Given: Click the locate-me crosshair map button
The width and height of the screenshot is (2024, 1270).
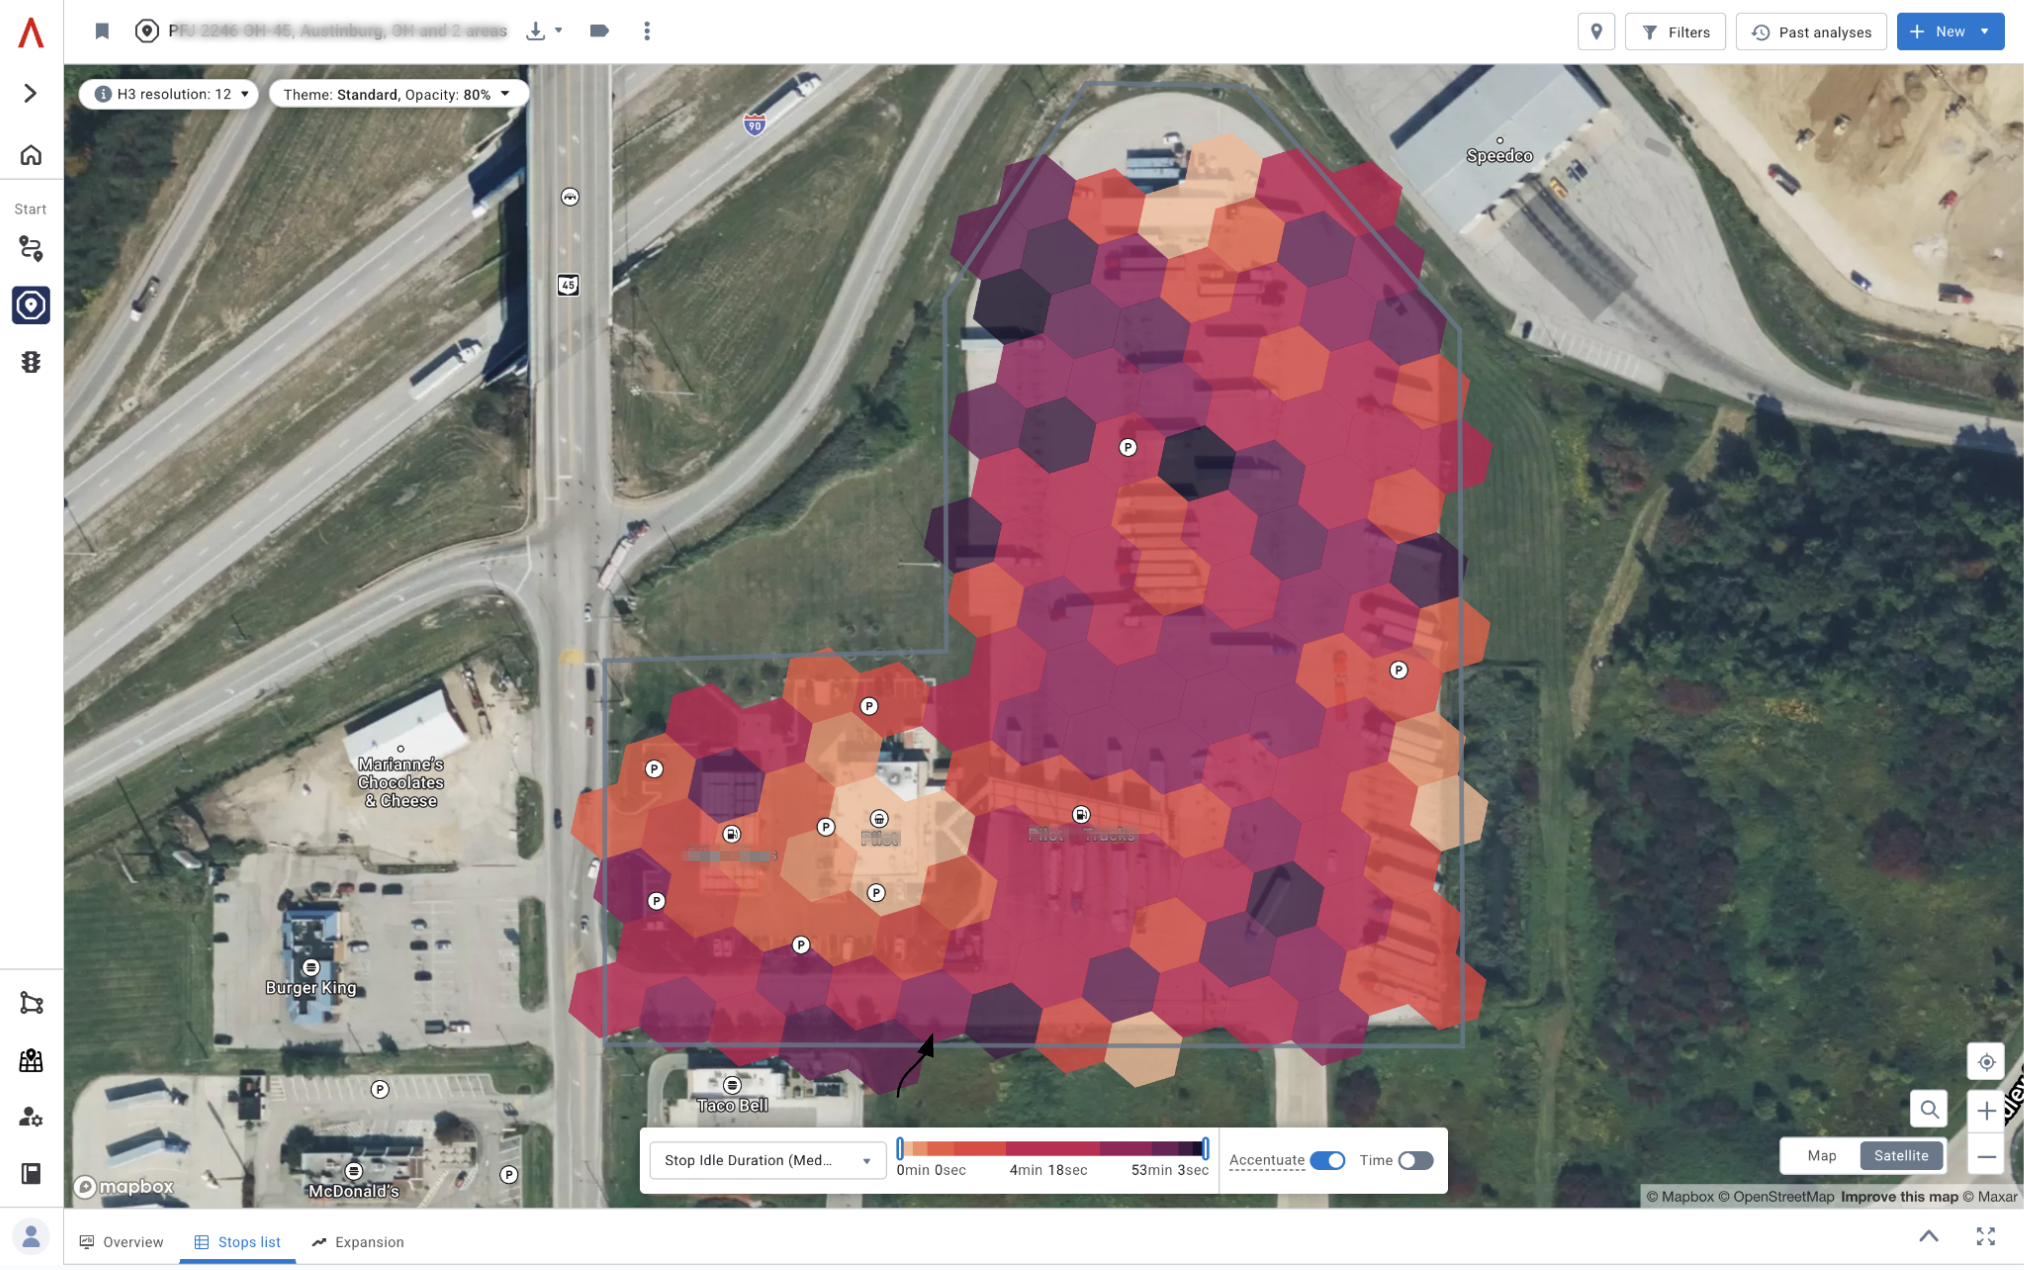Looking at the screenshot, I should click(x=1986, y=1062).
